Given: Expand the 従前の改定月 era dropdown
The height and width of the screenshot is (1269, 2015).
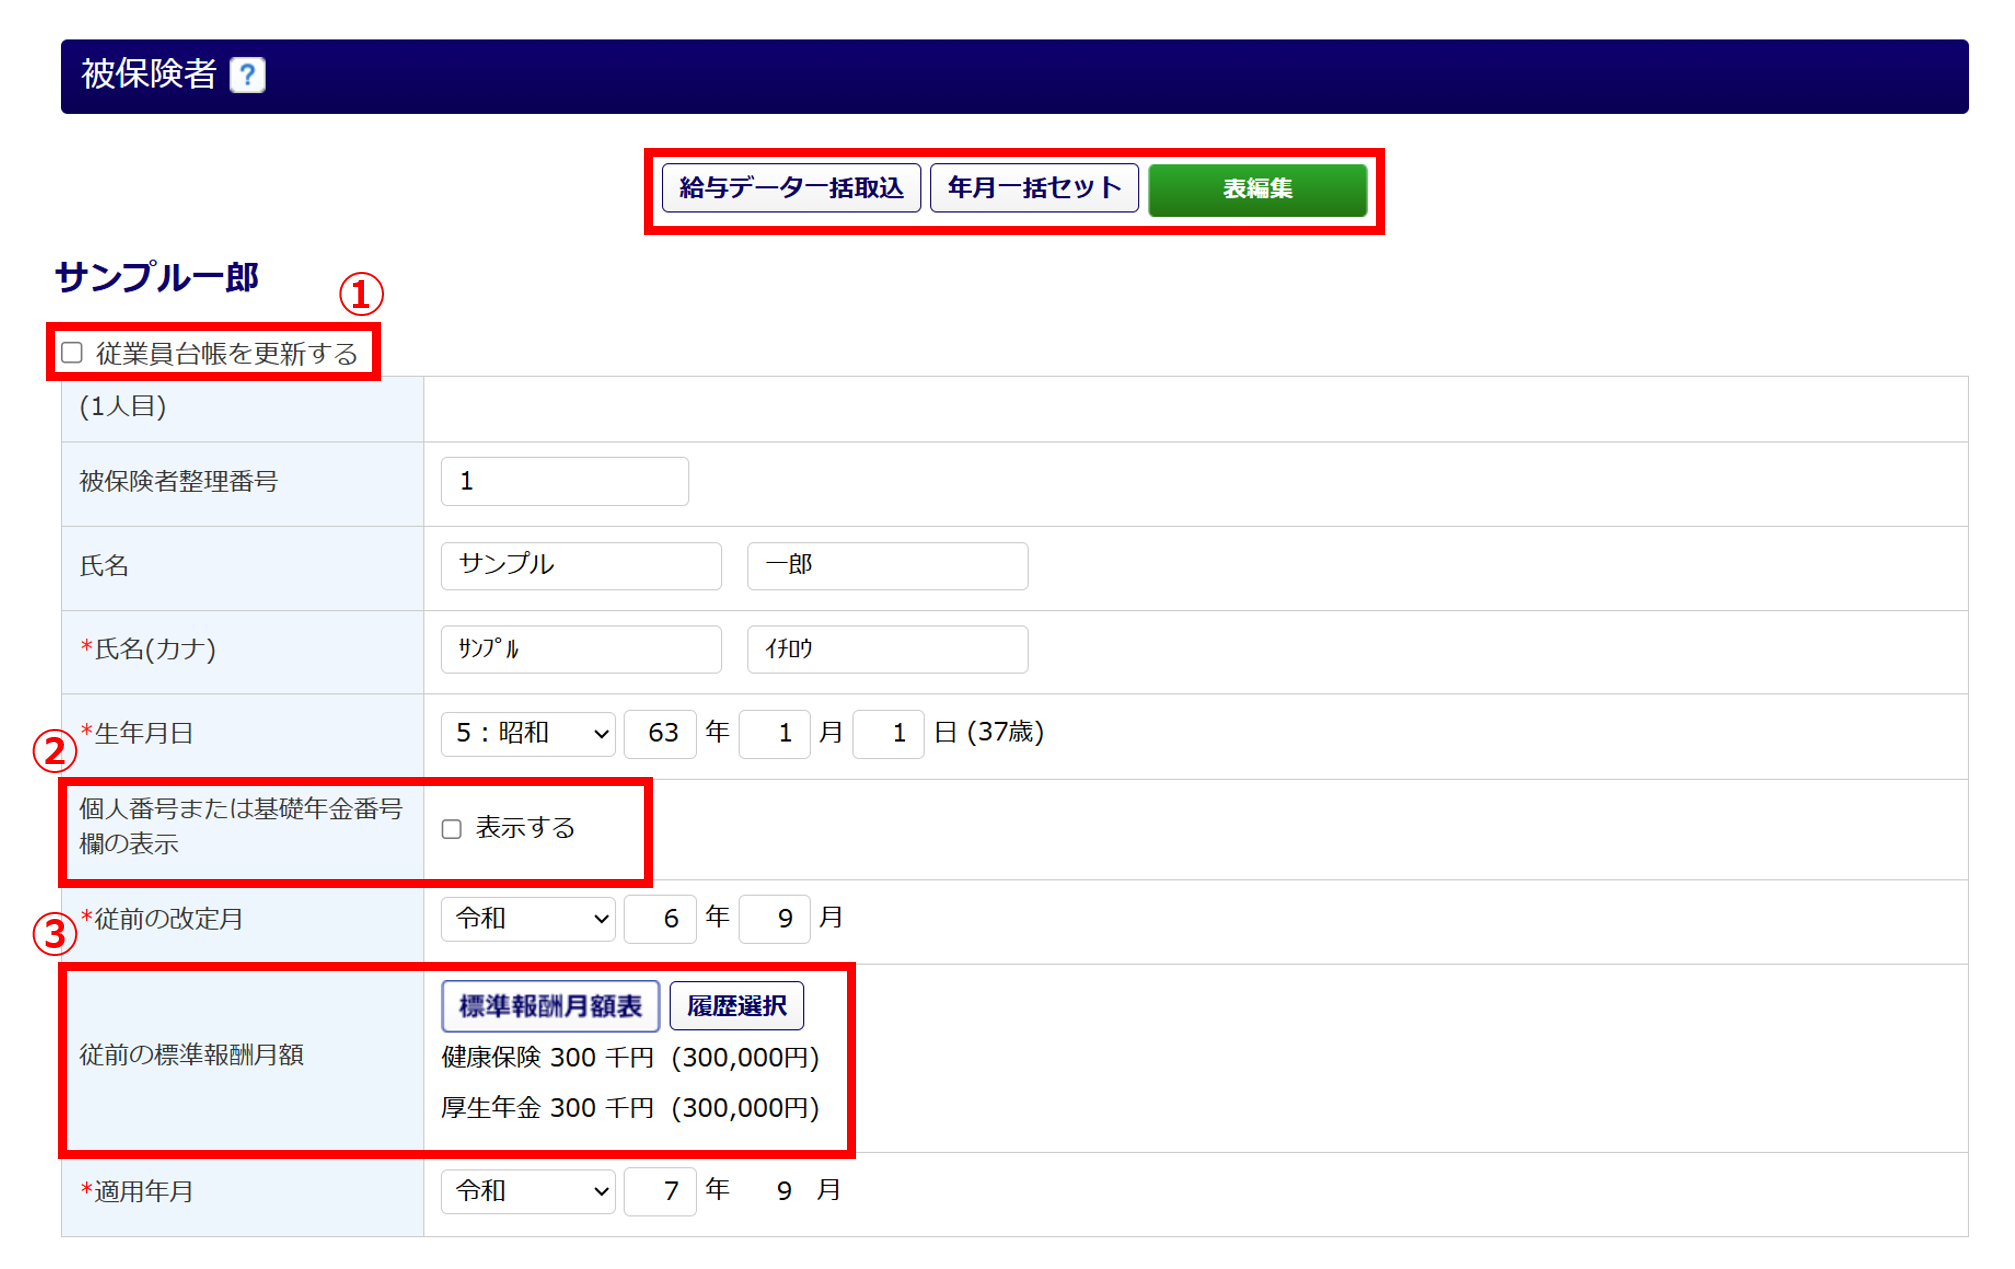Looking at the screenshot, I should (x=528, y=918).
